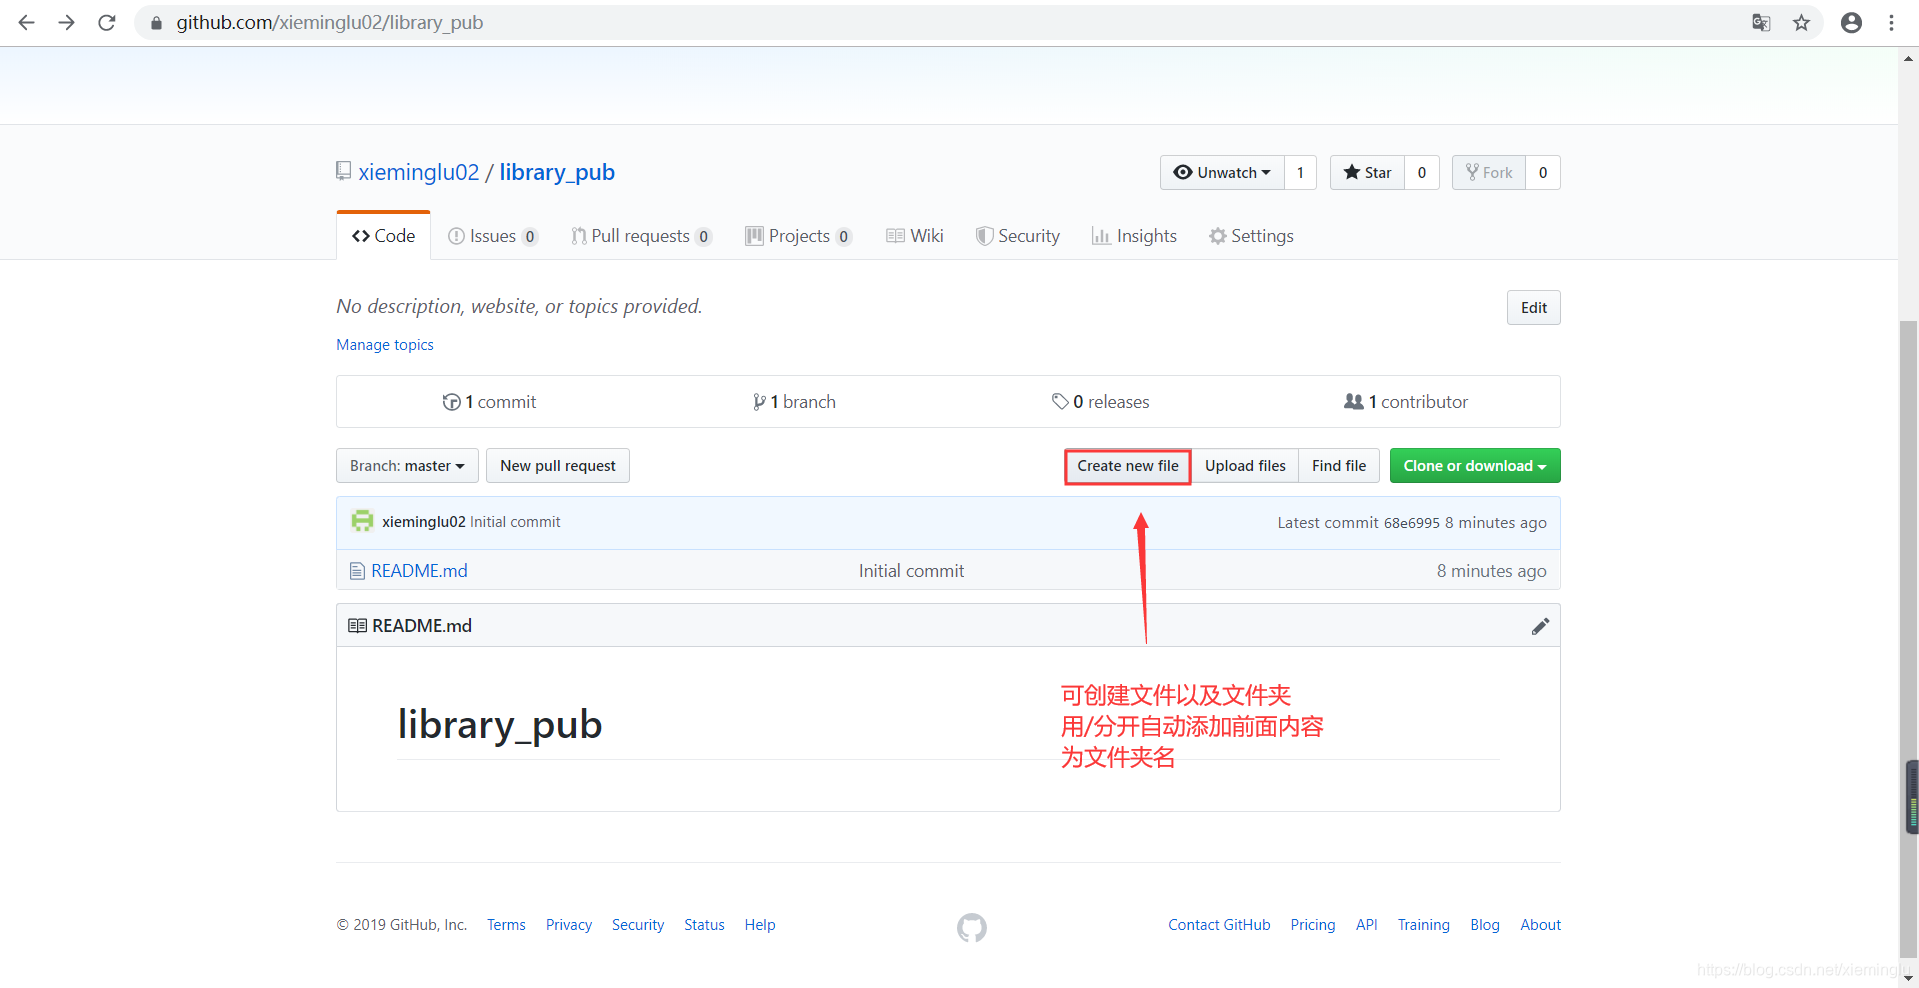Open Contact GitHub link
Image resolution: width=1919 pixels, height=988 pixels.
coord(1219,925)
